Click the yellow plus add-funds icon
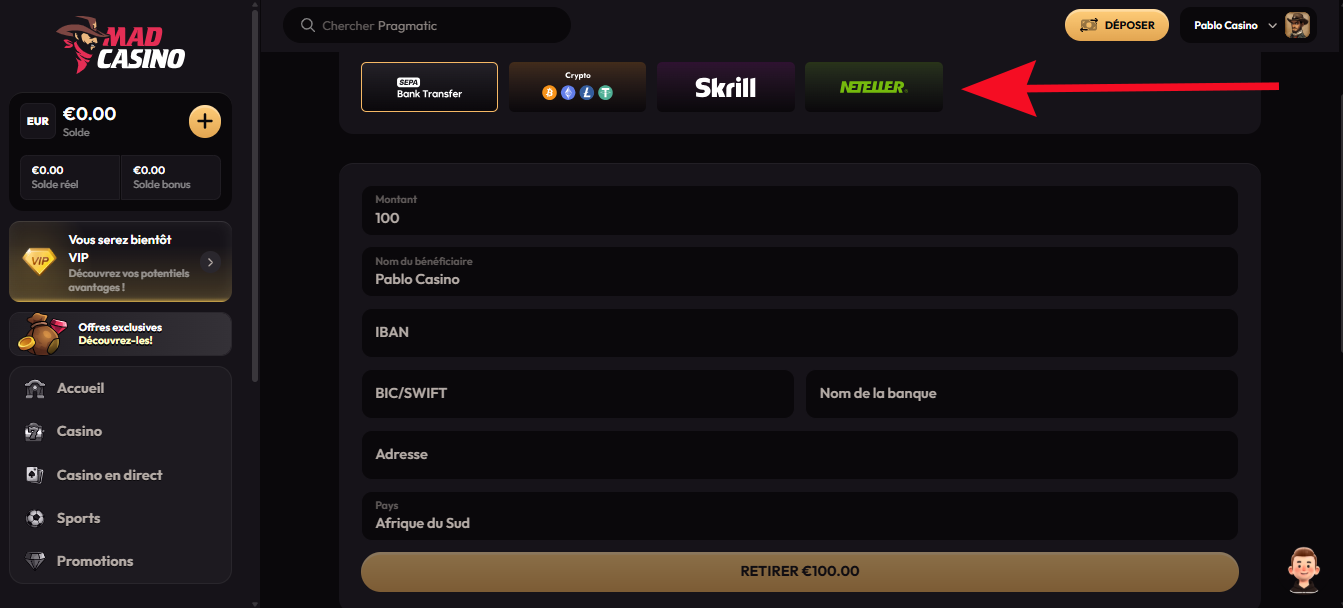The width and height of the screenshot is (1343, 608). point(205,122)
